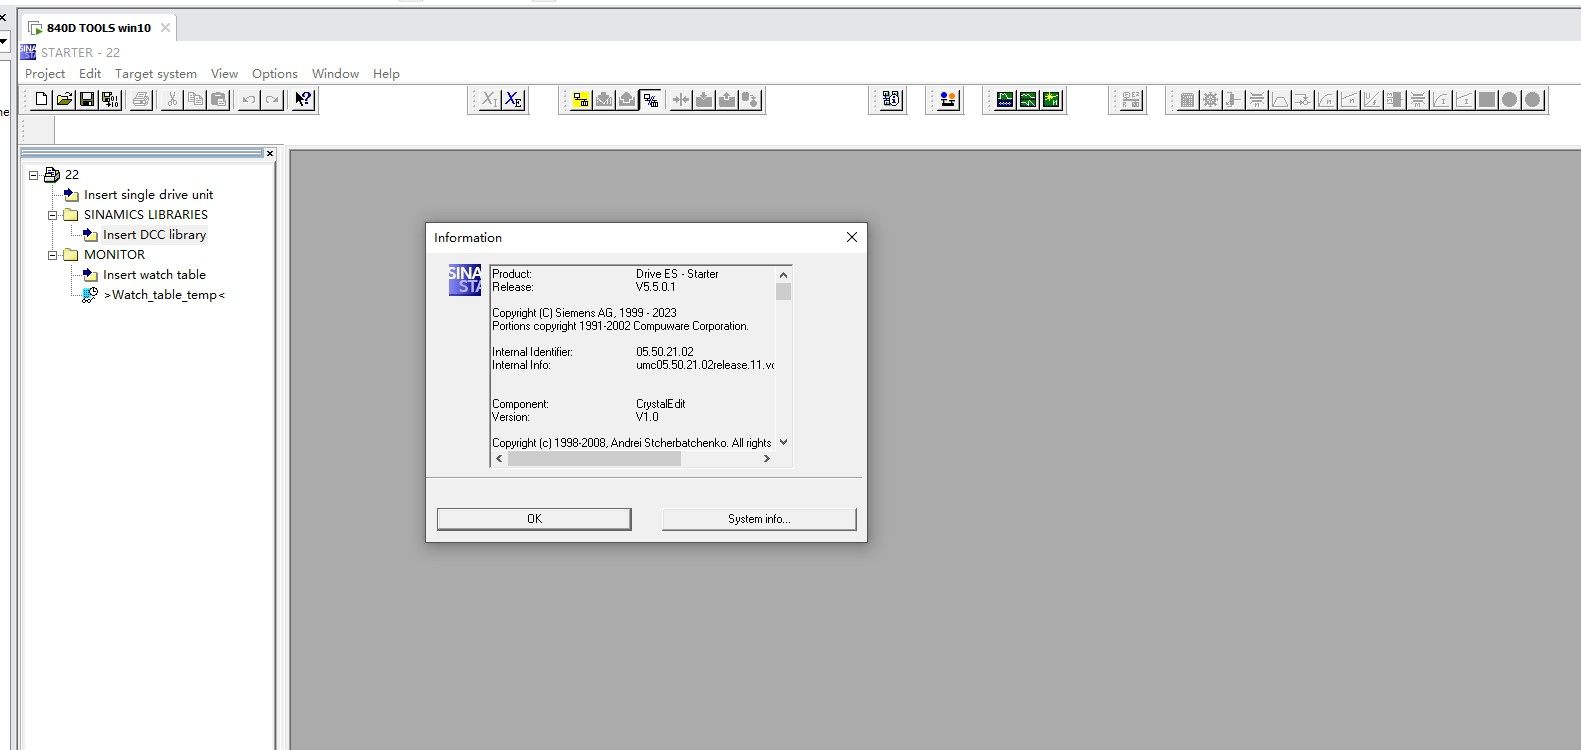The image size is (1581, 750).
Task: Open a project using the folder icon
Action: tap(64, 99)
